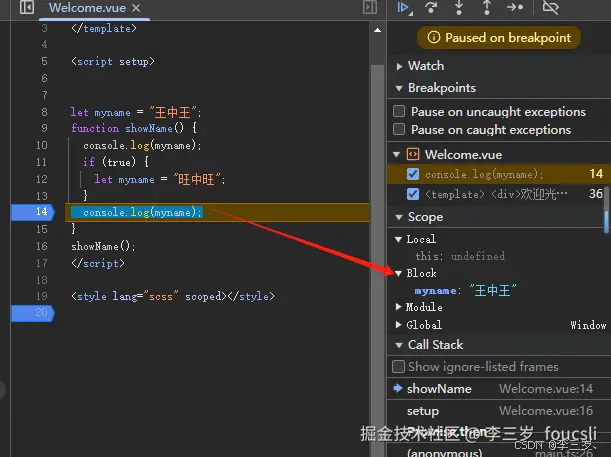Click 'Welcome.vue:14' location link
The image size is (611, 457).
pyautogui.click(x=546, y=389)
